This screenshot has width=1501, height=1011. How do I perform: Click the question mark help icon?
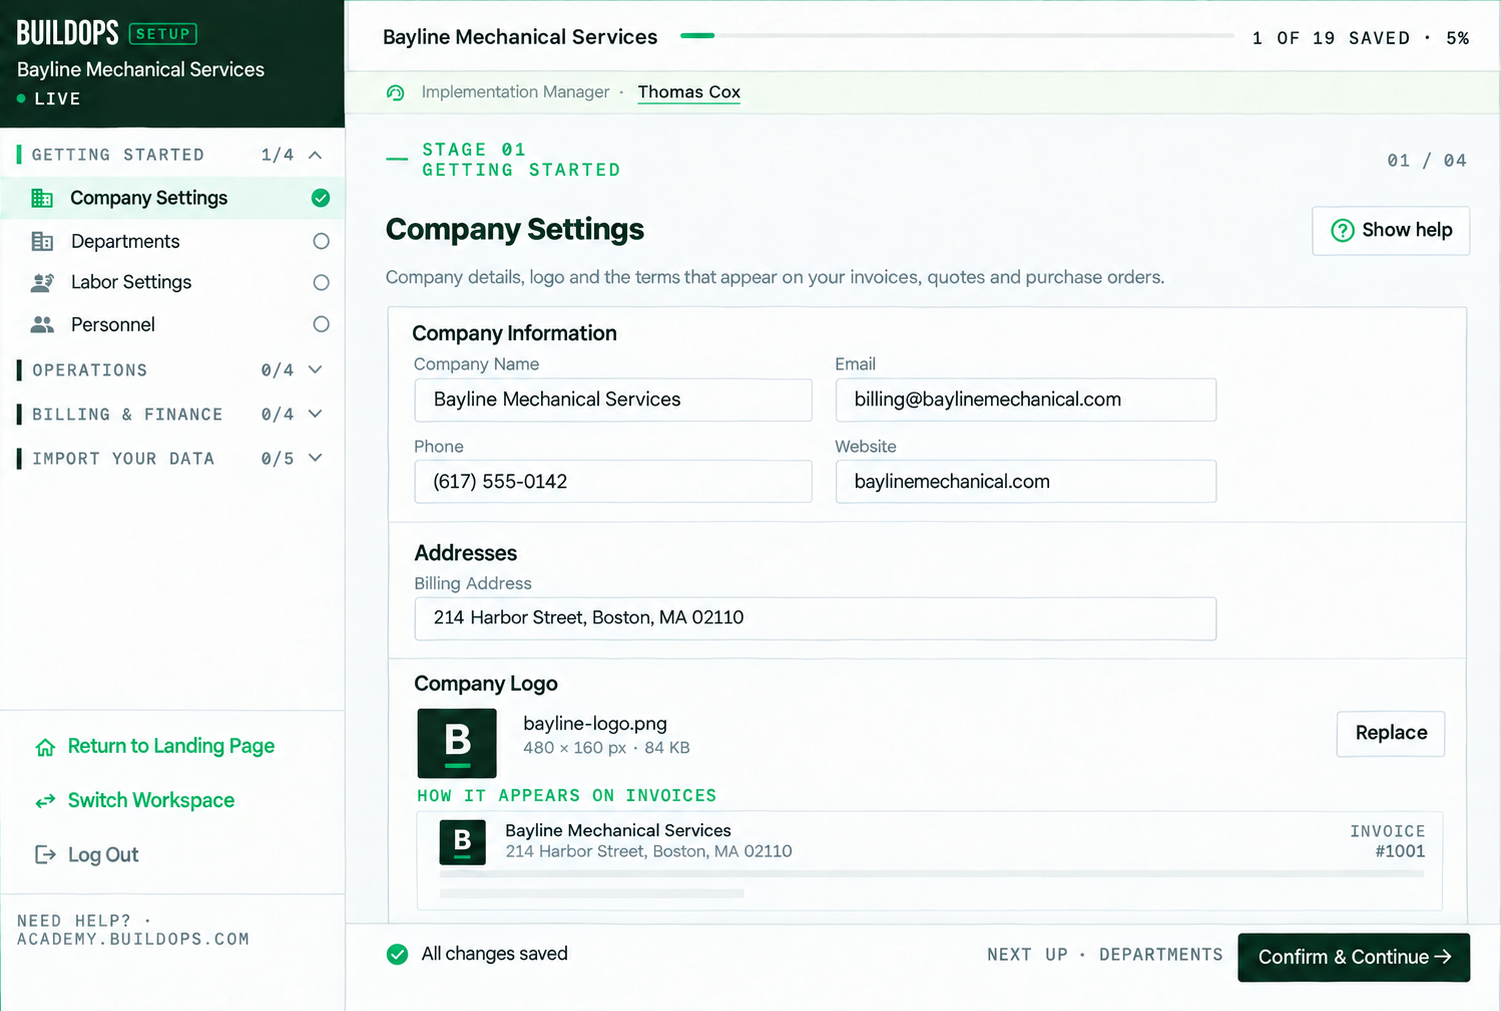coord(1342,231)
